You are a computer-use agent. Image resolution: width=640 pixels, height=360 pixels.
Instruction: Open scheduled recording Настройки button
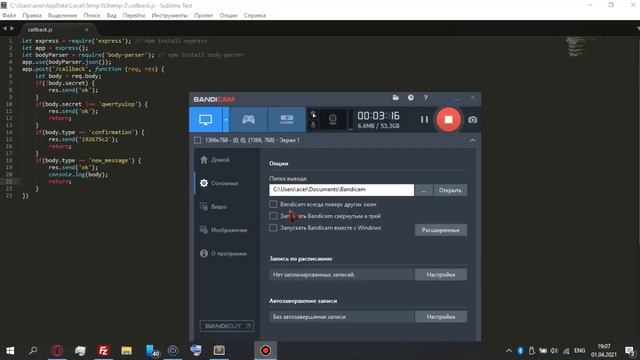(x=441, y=275)
